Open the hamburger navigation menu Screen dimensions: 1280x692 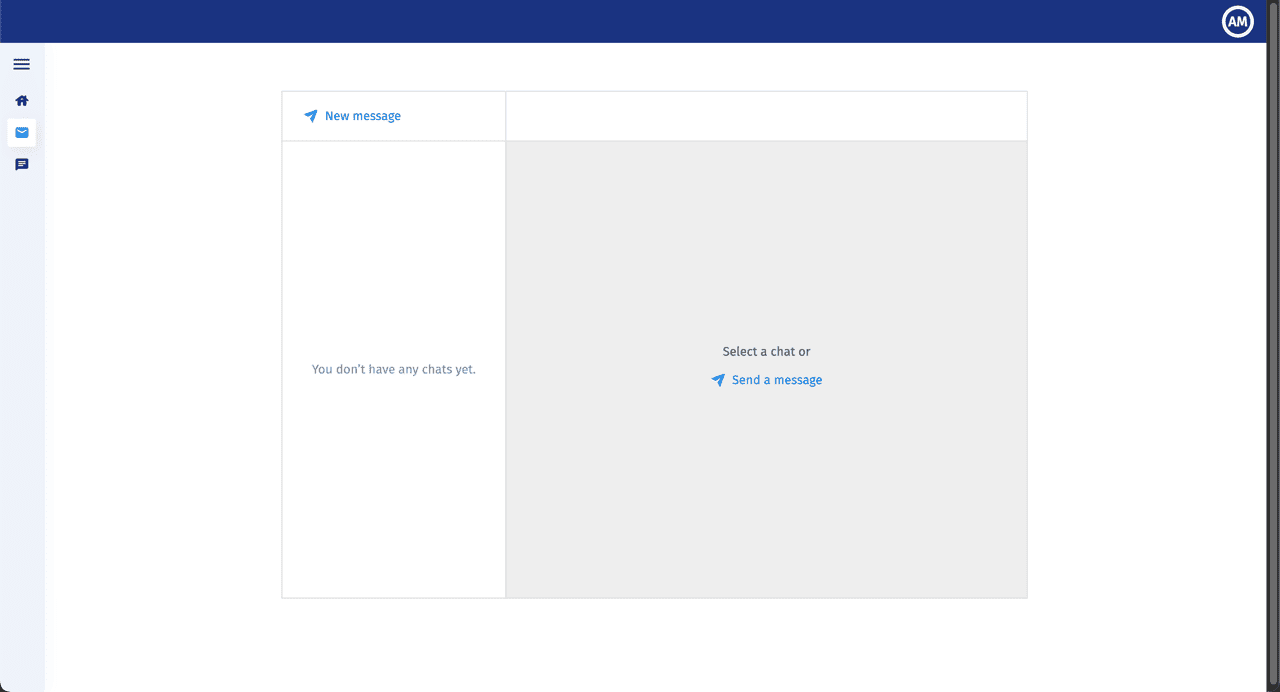click(21, 64)
